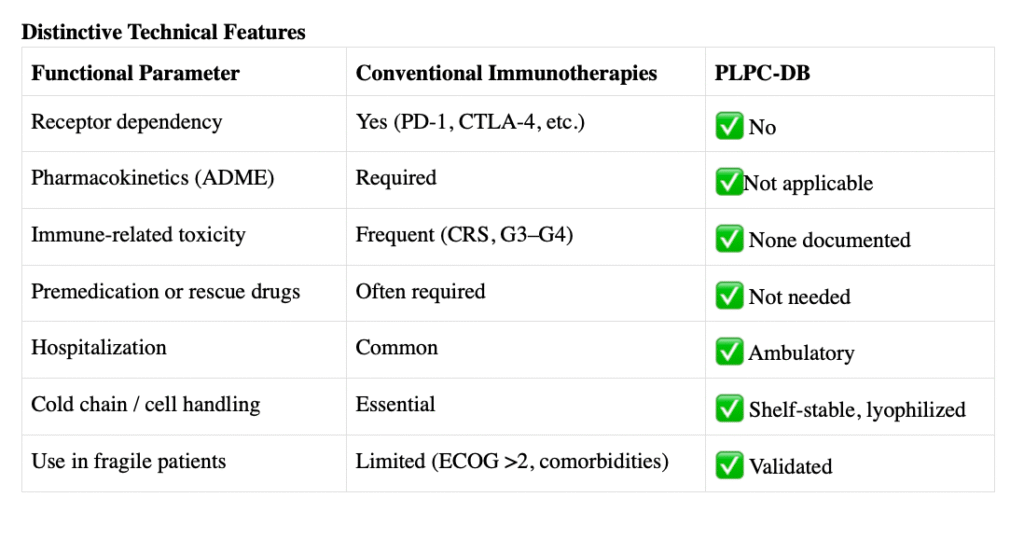The image size is (1024, 539).
Task: Click the green checkmark next to "Validated"
Action: [729, 465]
